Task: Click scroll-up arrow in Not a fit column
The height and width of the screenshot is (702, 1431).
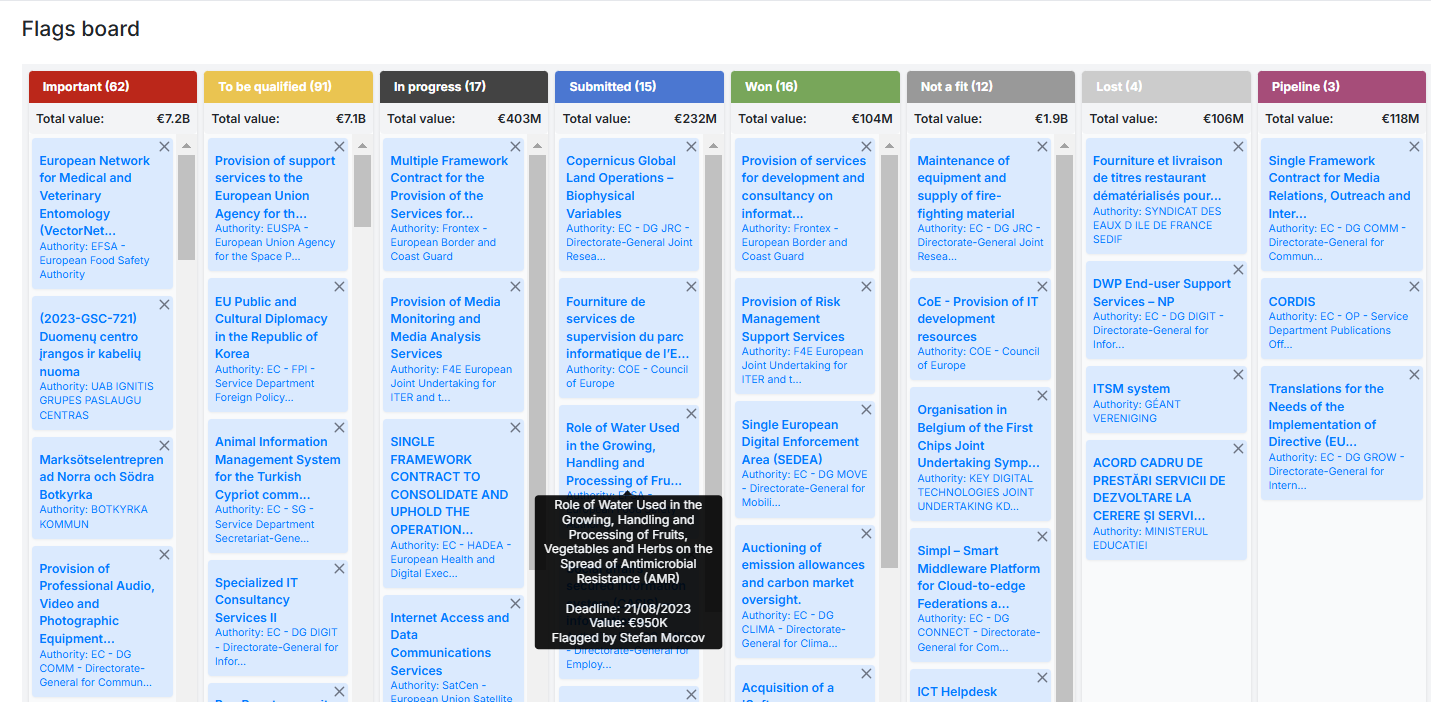Action: pos(1064,146)
